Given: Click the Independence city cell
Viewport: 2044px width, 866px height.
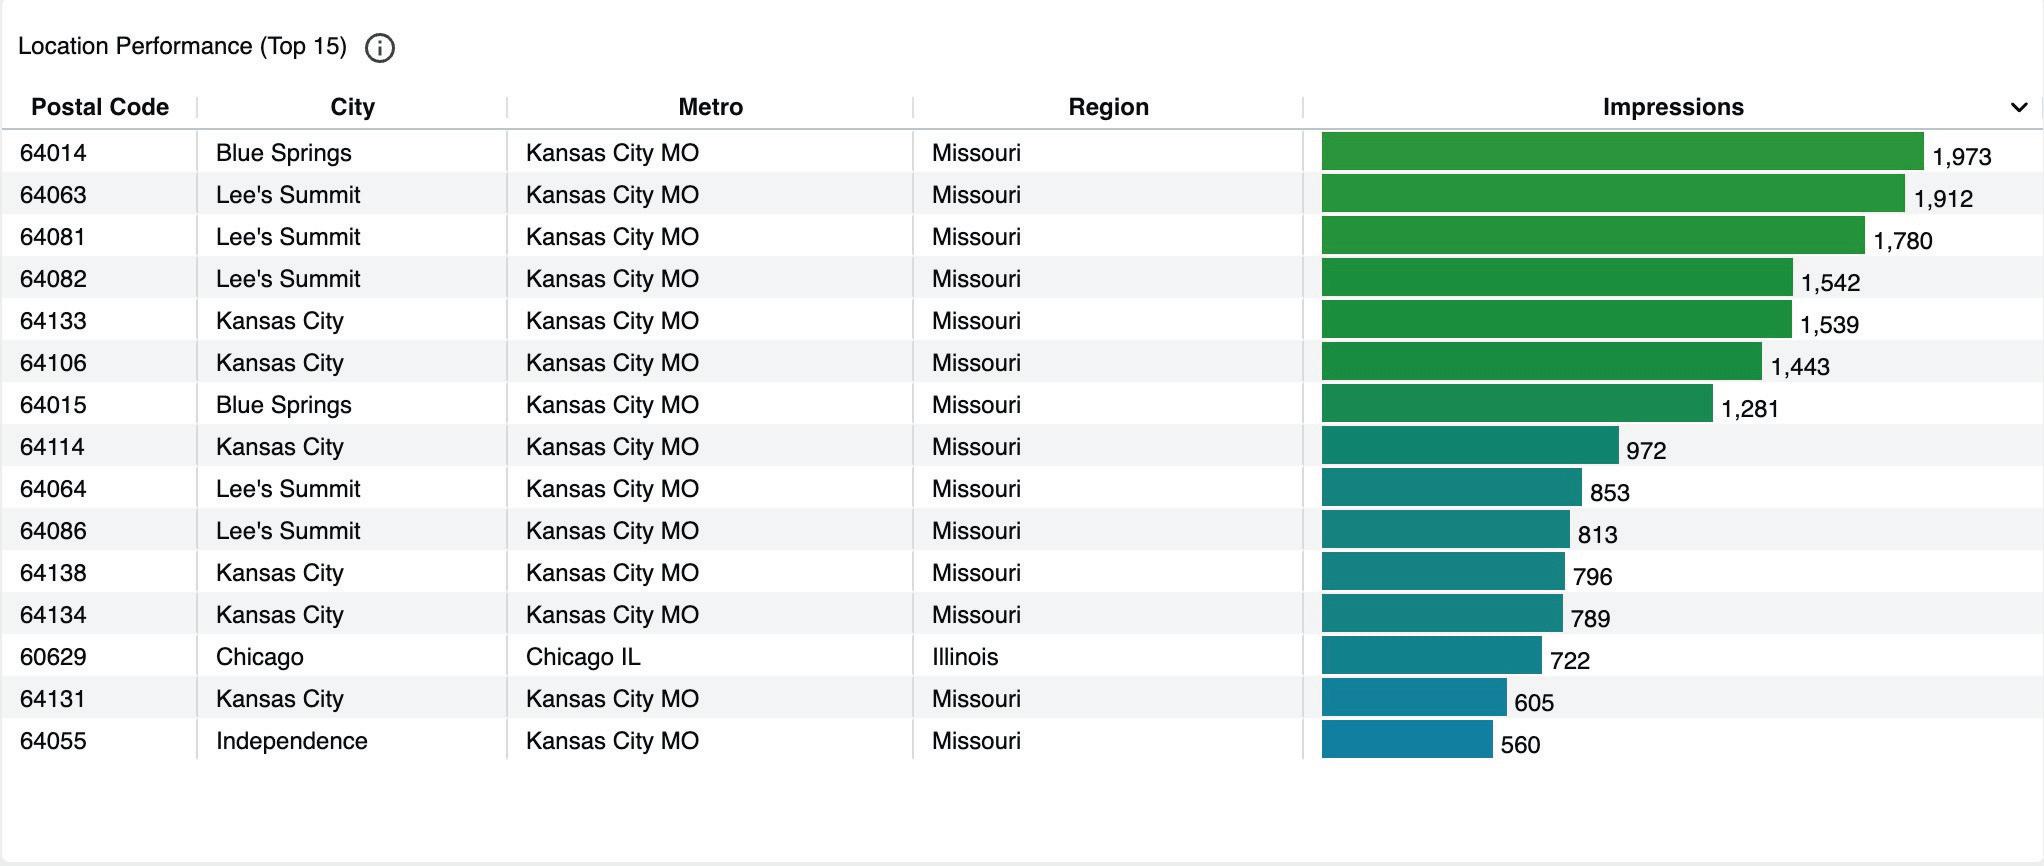Looking at the screenshot, I should [x=292, y=741].
